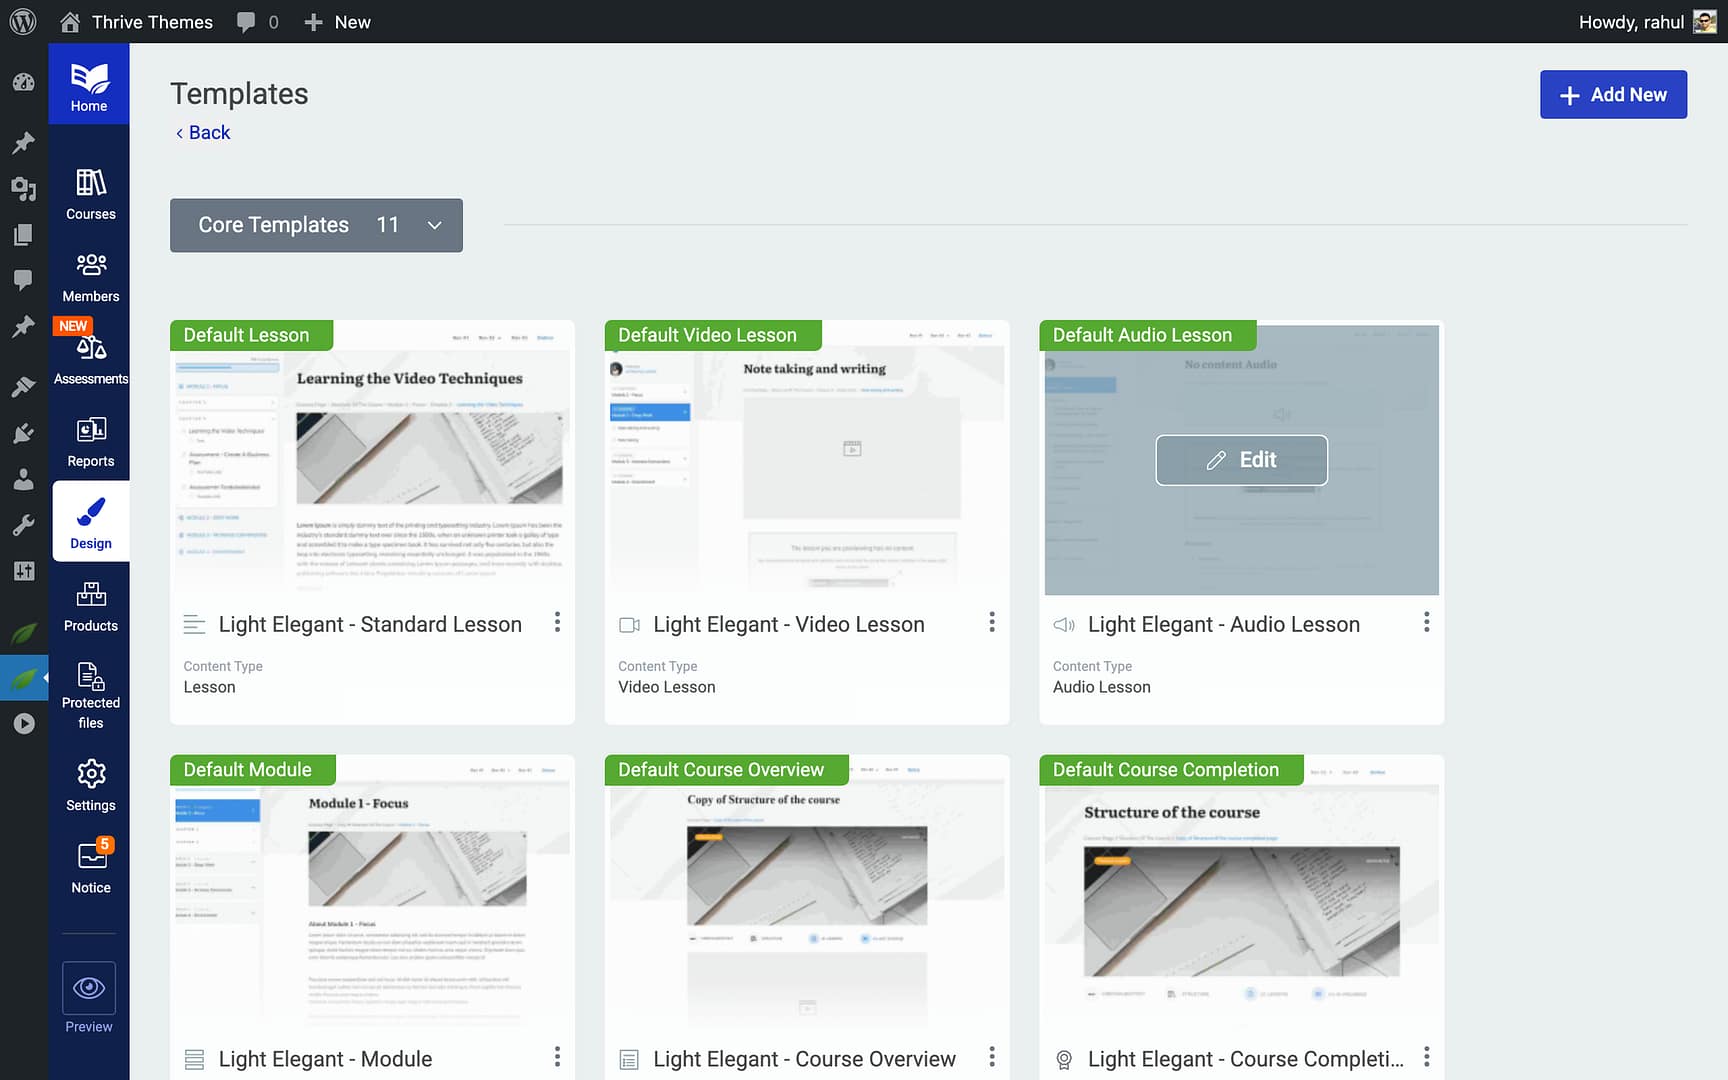Screen dimensions: 1728x1080
Task: Open the Assessments panel
Action: coord(90,359)
